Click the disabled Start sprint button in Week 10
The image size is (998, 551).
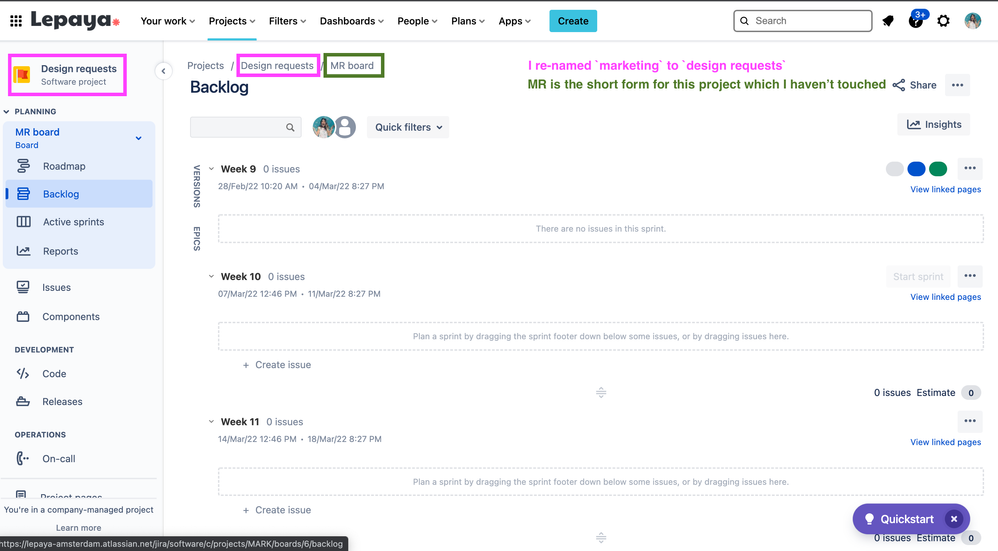pos(918,276)
